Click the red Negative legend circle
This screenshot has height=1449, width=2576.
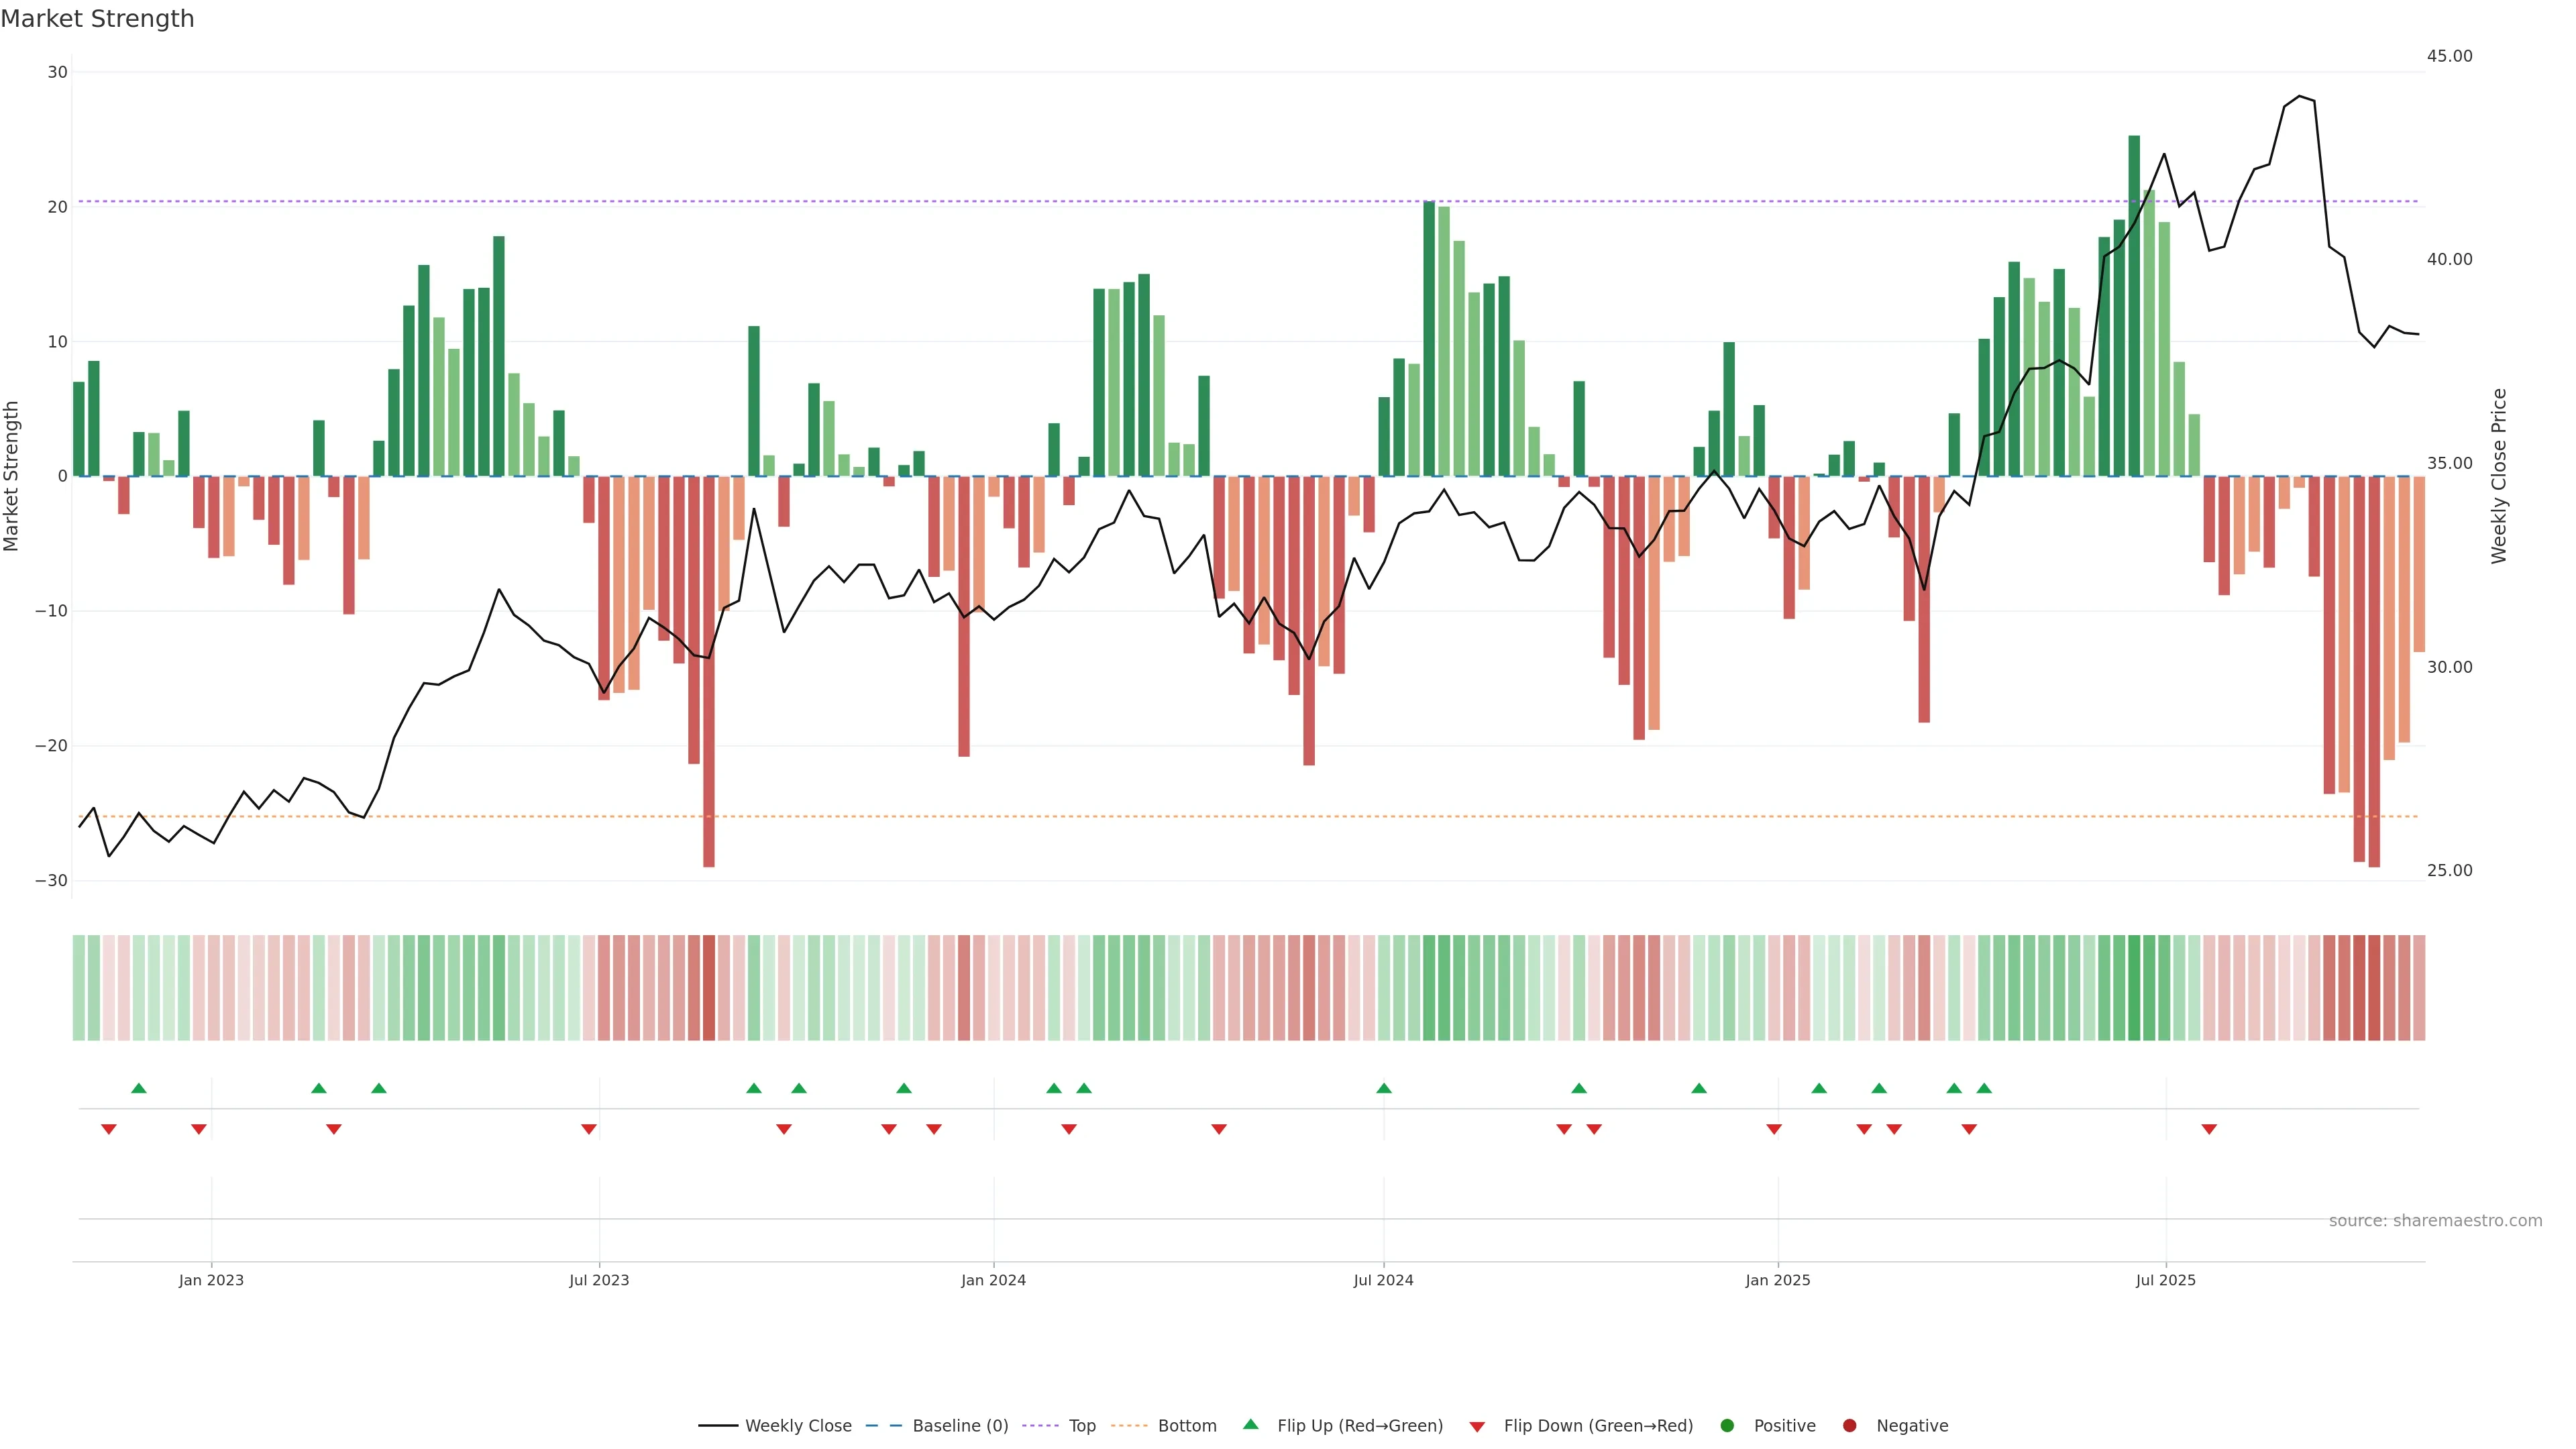pos(1849,1425)
